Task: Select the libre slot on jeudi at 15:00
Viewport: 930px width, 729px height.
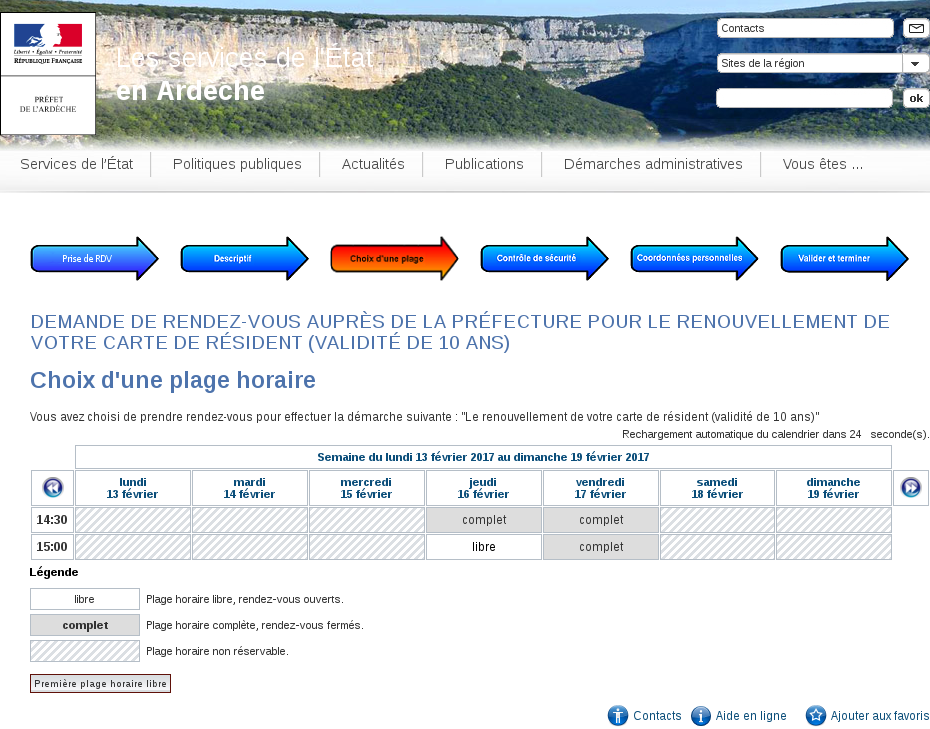Action: [484, 547]
